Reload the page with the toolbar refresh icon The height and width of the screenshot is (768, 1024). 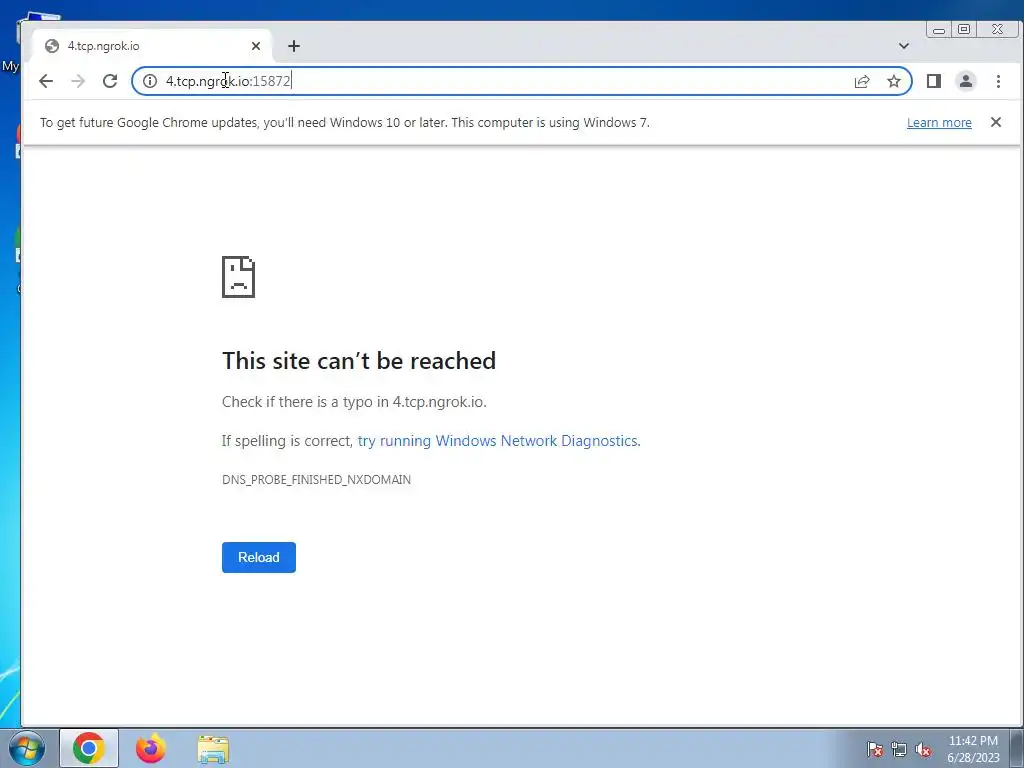pyautogui.click(x=110, y=81)
